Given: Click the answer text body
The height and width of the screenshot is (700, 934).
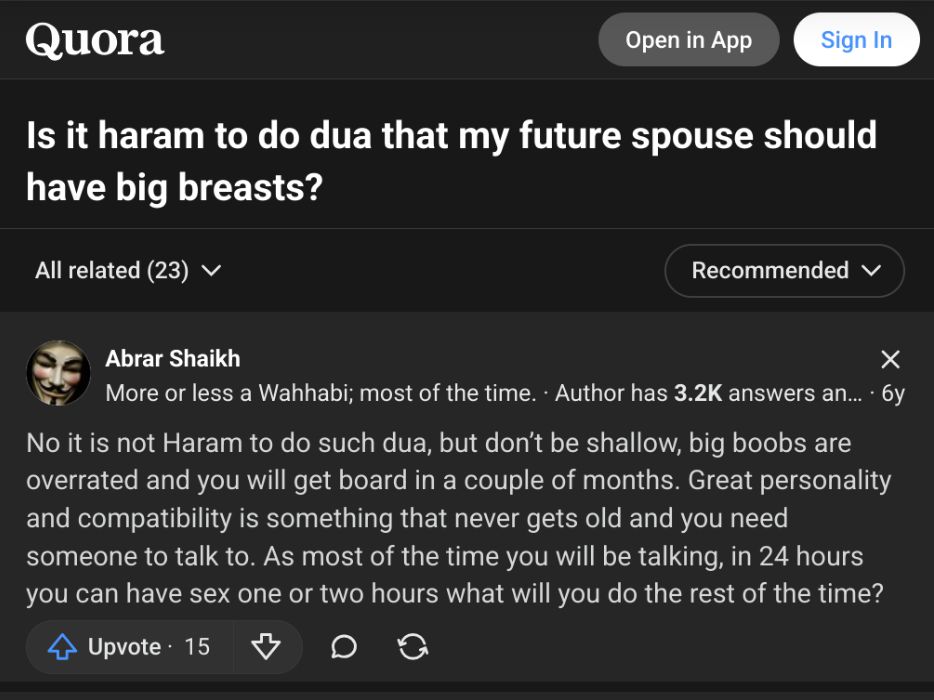Looking at the screenshot, I should coord(456,518).
